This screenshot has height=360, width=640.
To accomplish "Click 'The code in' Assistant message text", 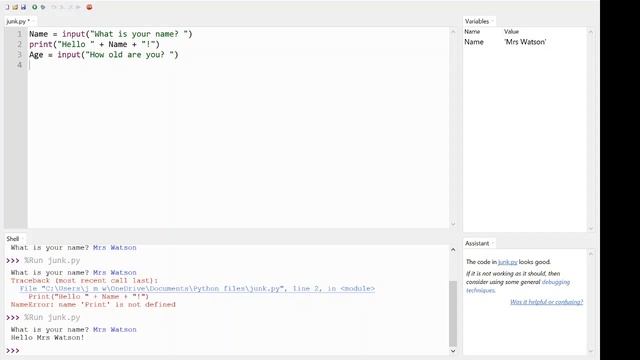I will [481, 262].
